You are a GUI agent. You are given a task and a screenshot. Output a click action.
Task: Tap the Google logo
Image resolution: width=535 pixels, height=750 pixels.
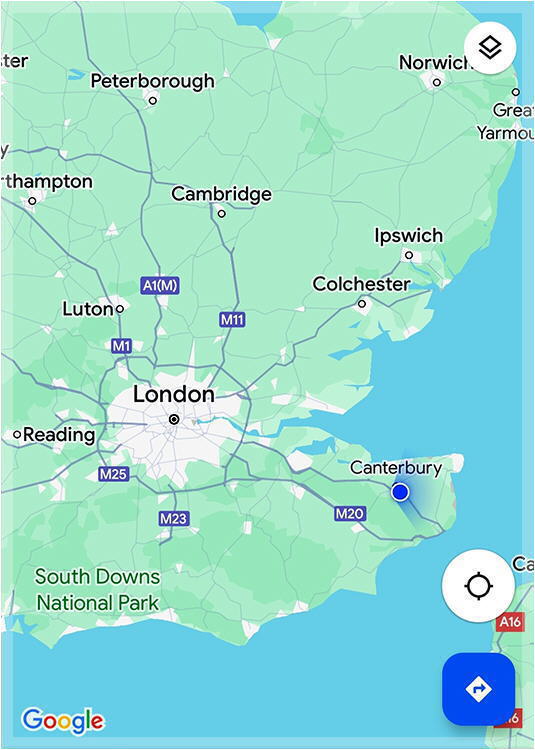point(63,721)
